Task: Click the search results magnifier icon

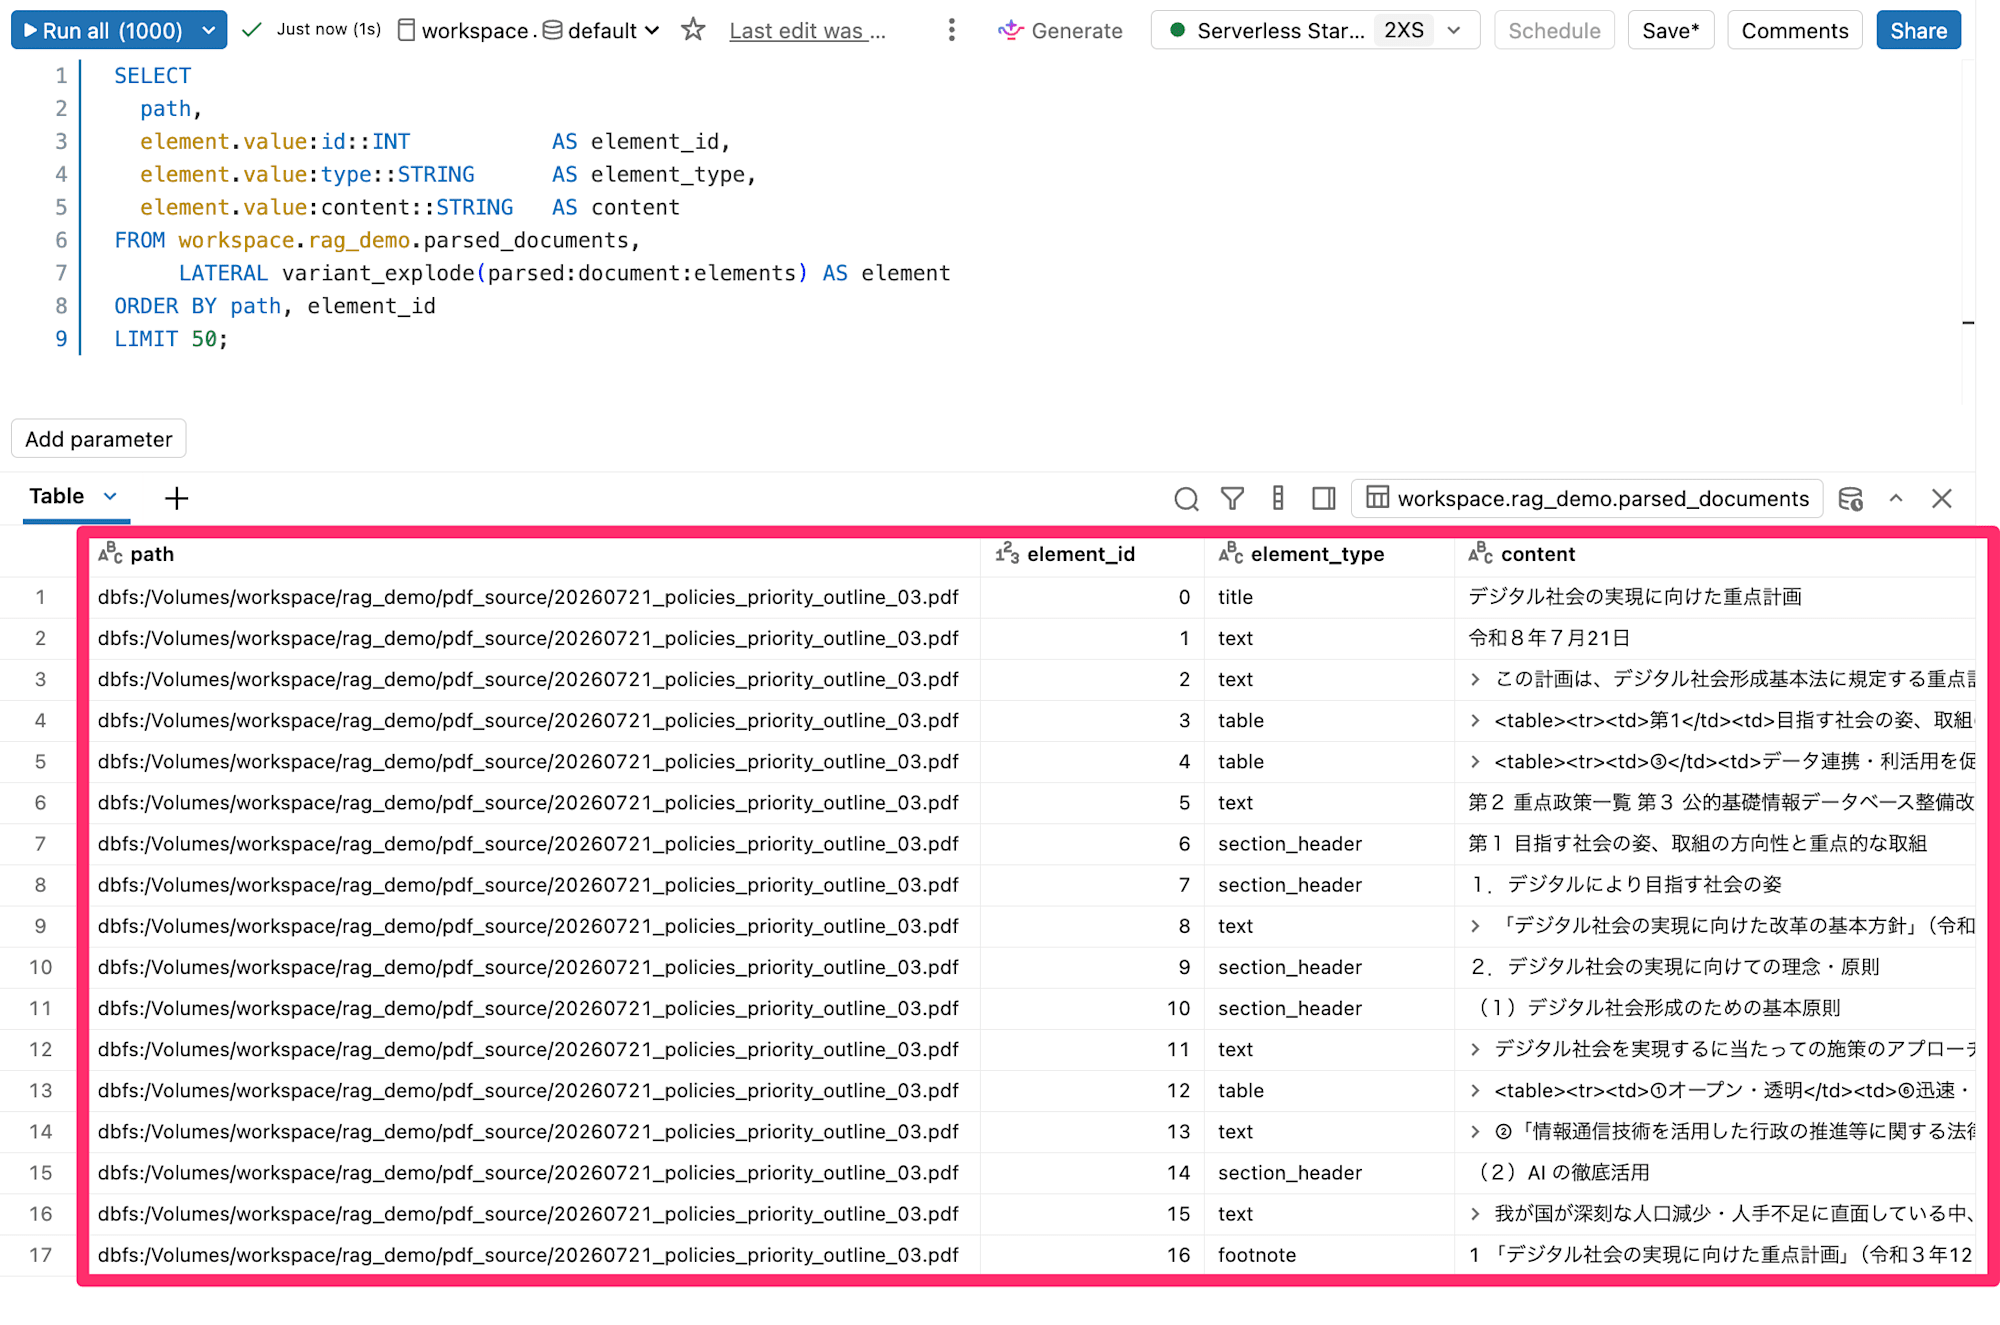Action: coord(1186,498)
